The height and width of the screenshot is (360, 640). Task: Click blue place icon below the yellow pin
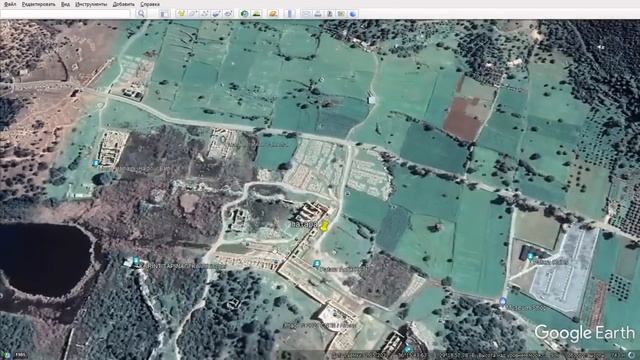point(316,264)
